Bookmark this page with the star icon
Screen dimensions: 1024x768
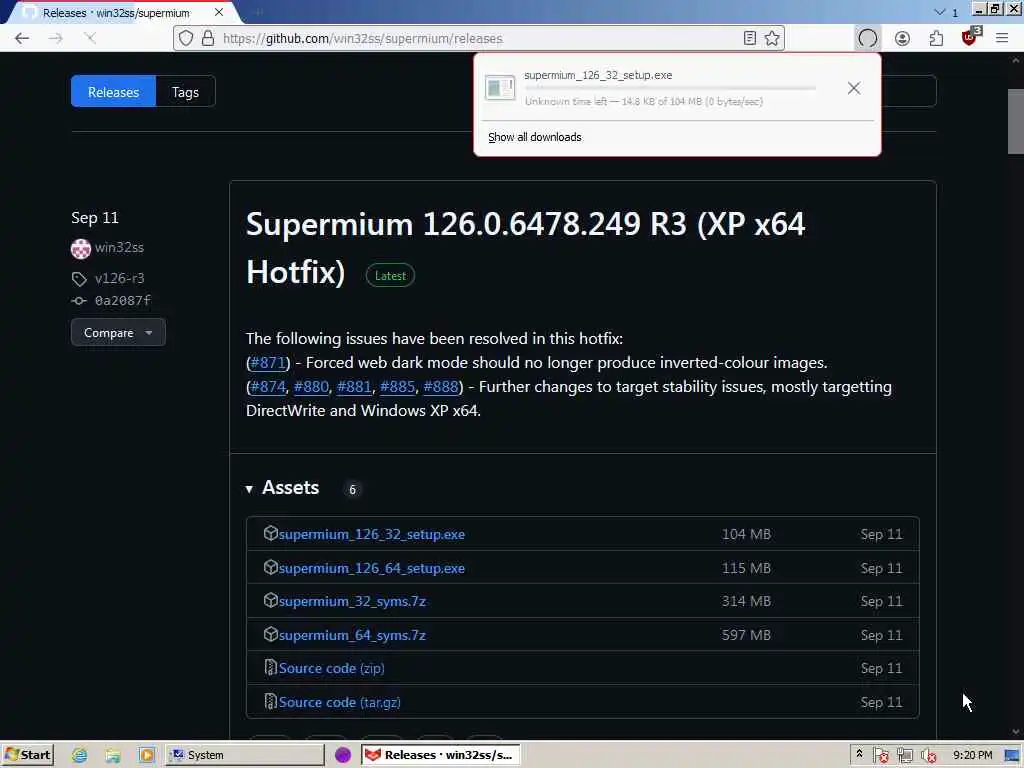click(x=772, y=39)
